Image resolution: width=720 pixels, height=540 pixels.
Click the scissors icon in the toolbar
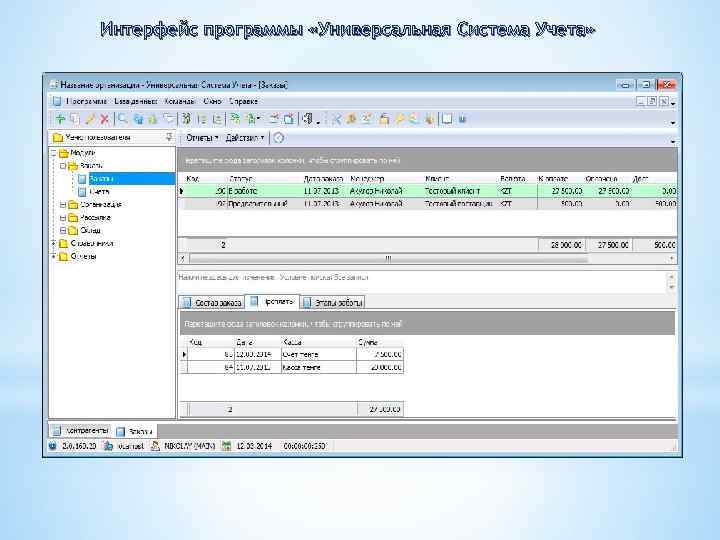[x=337, y=119]
